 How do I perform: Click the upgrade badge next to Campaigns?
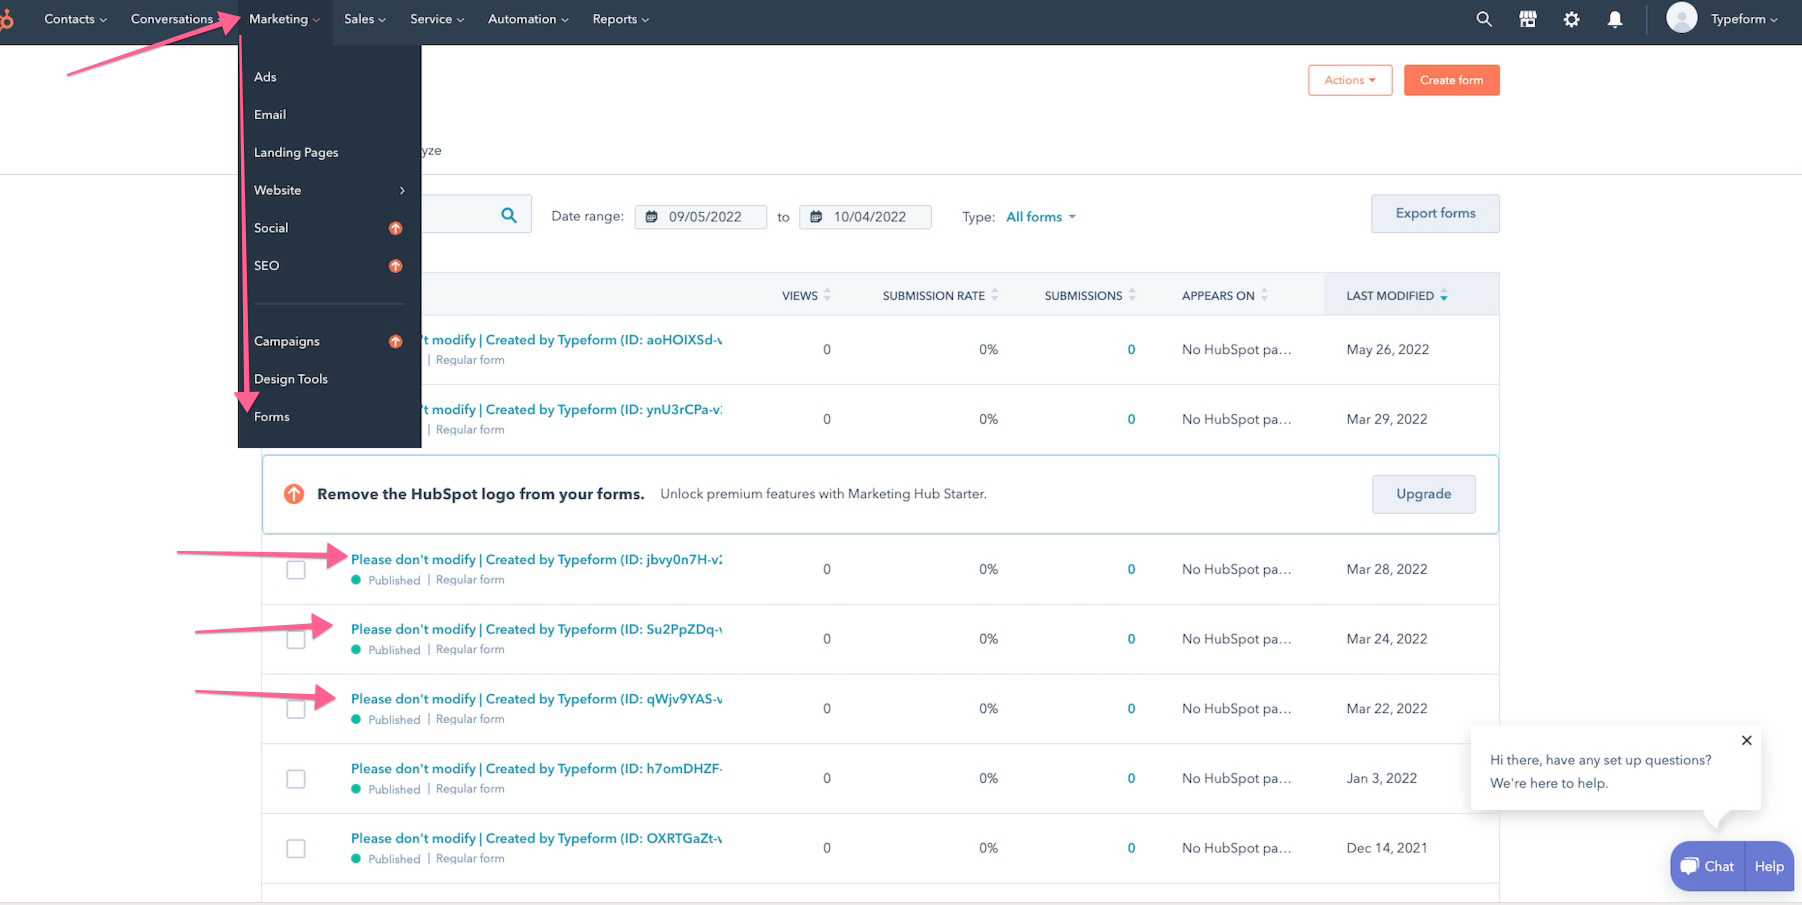395,342
